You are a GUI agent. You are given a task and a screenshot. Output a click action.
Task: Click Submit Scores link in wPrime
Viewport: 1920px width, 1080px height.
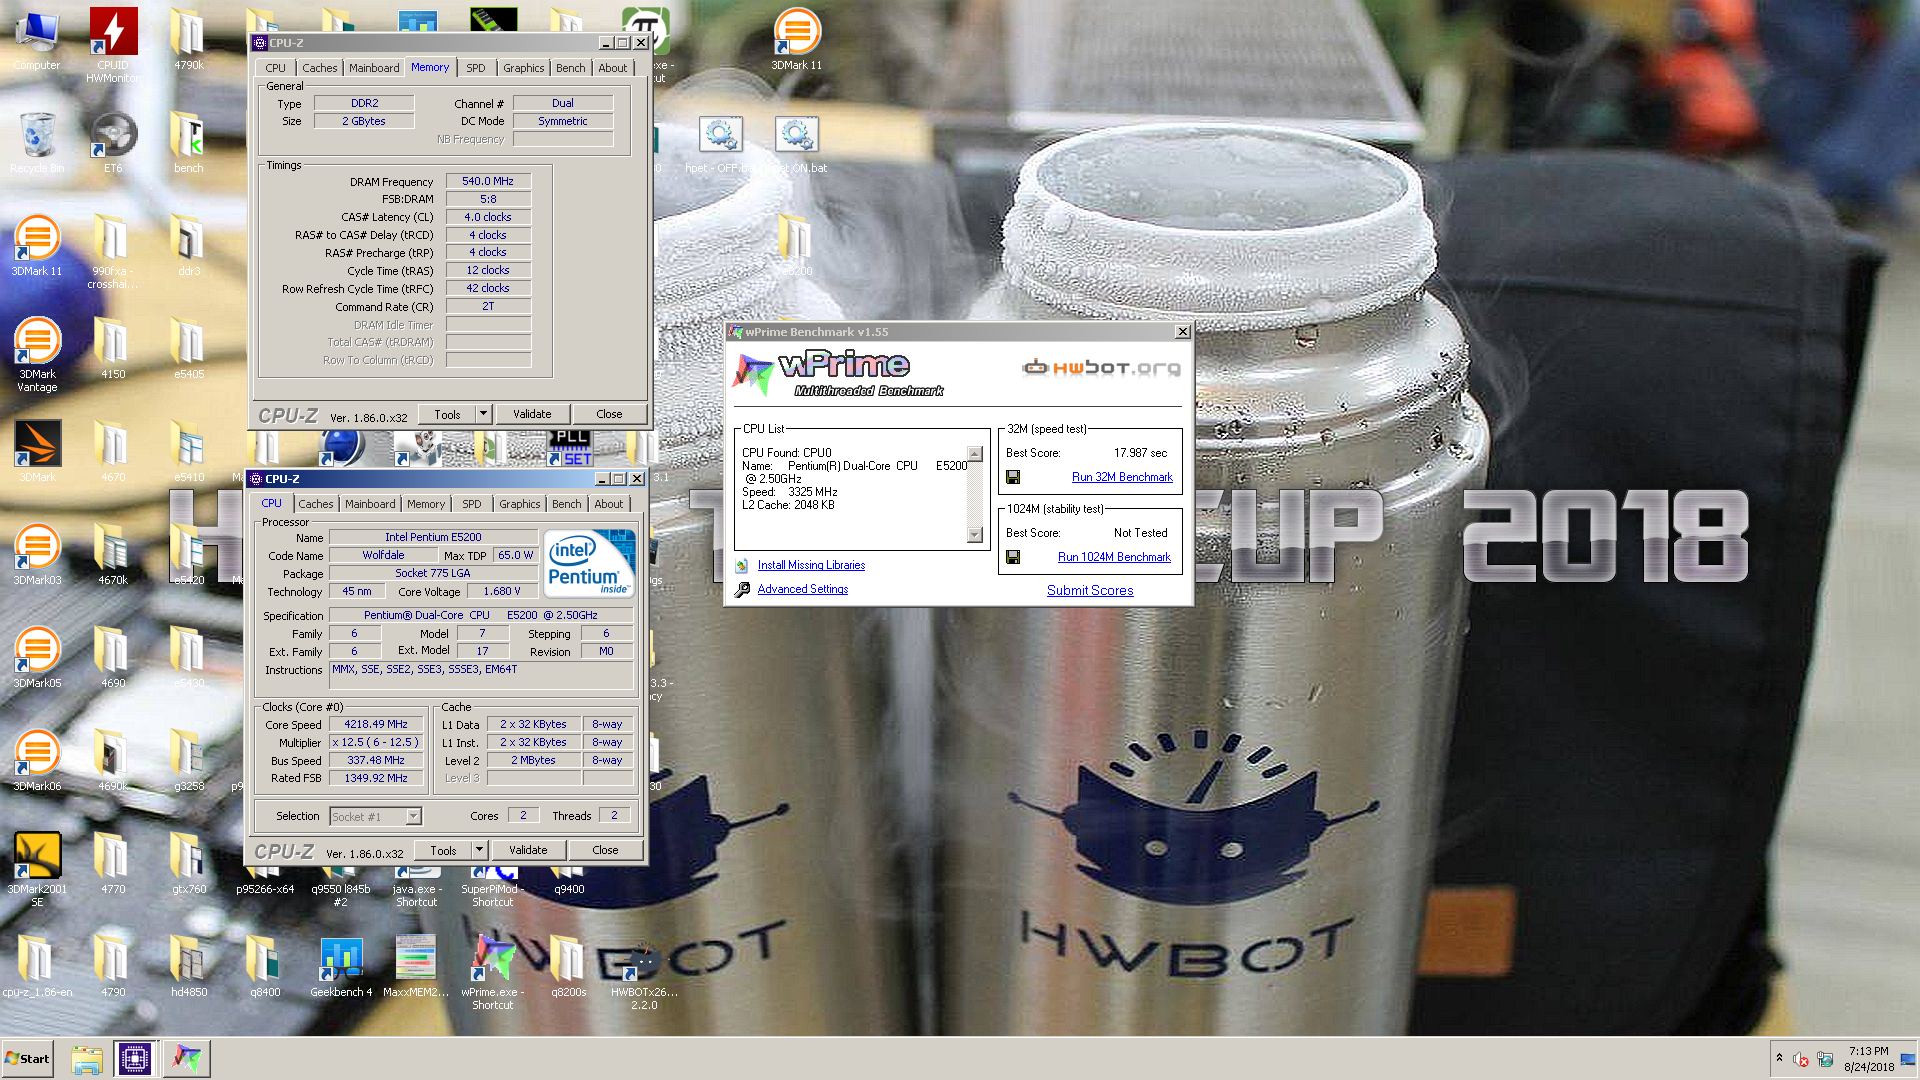tap(1090, 590)
